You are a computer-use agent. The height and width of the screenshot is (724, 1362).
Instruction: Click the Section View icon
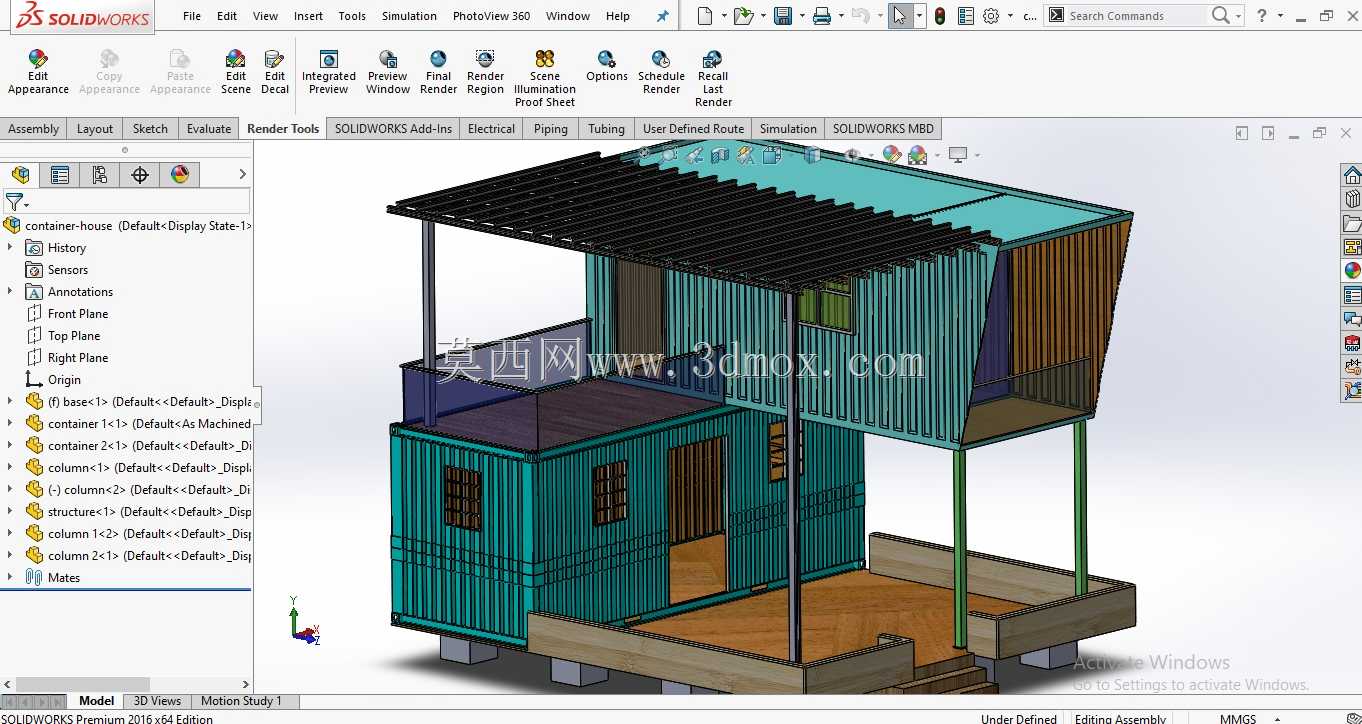point(719,155)
